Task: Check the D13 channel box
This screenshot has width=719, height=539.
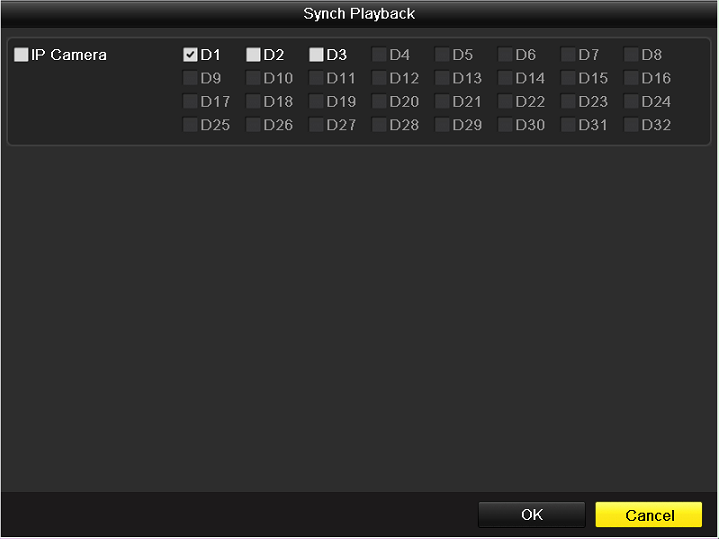Action: [x=442, y=78]
